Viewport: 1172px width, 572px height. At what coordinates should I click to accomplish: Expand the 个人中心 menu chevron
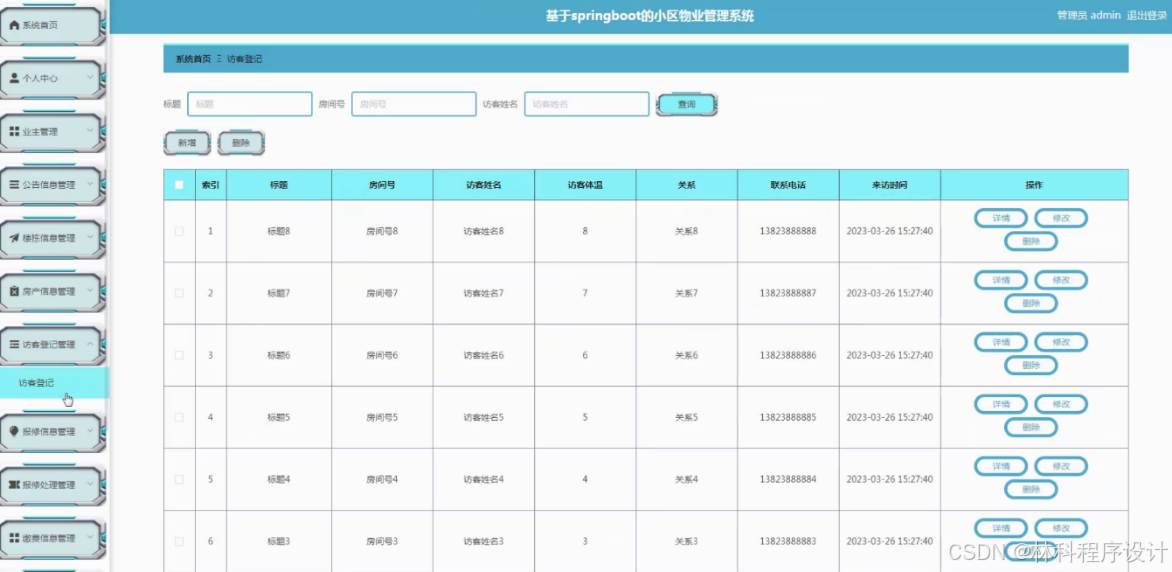coord(90,78)
